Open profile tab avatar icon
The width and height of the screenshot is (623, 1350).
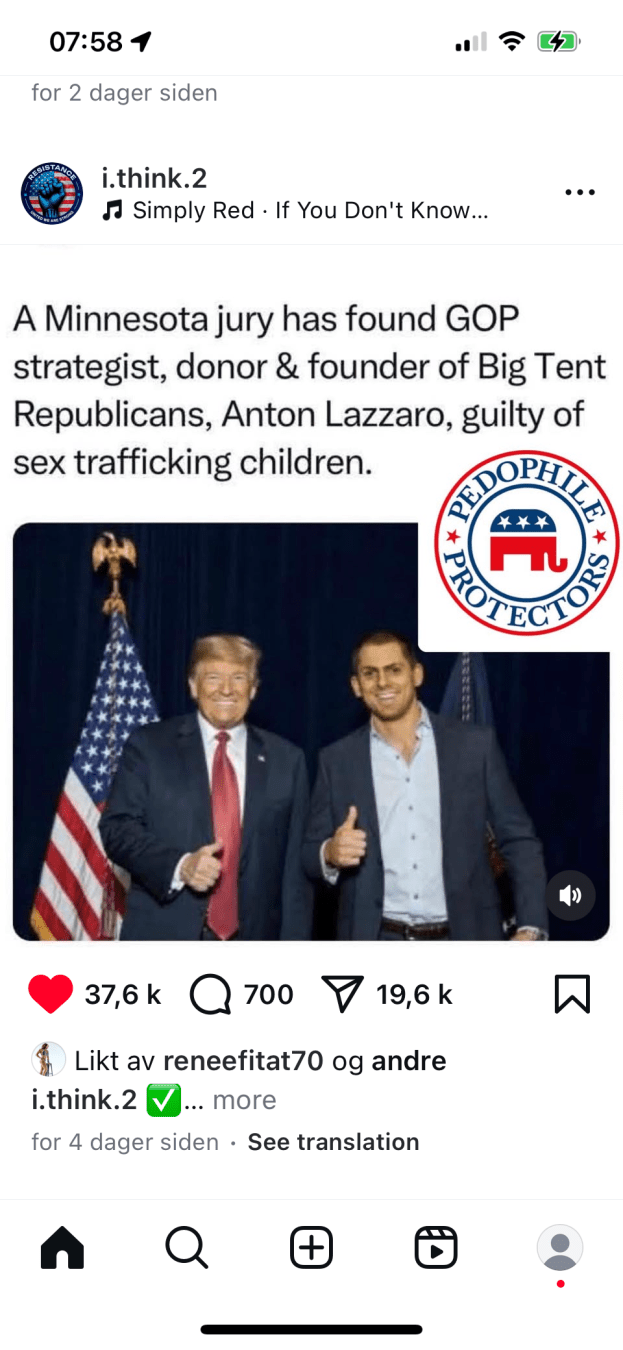click(560, 1247)
